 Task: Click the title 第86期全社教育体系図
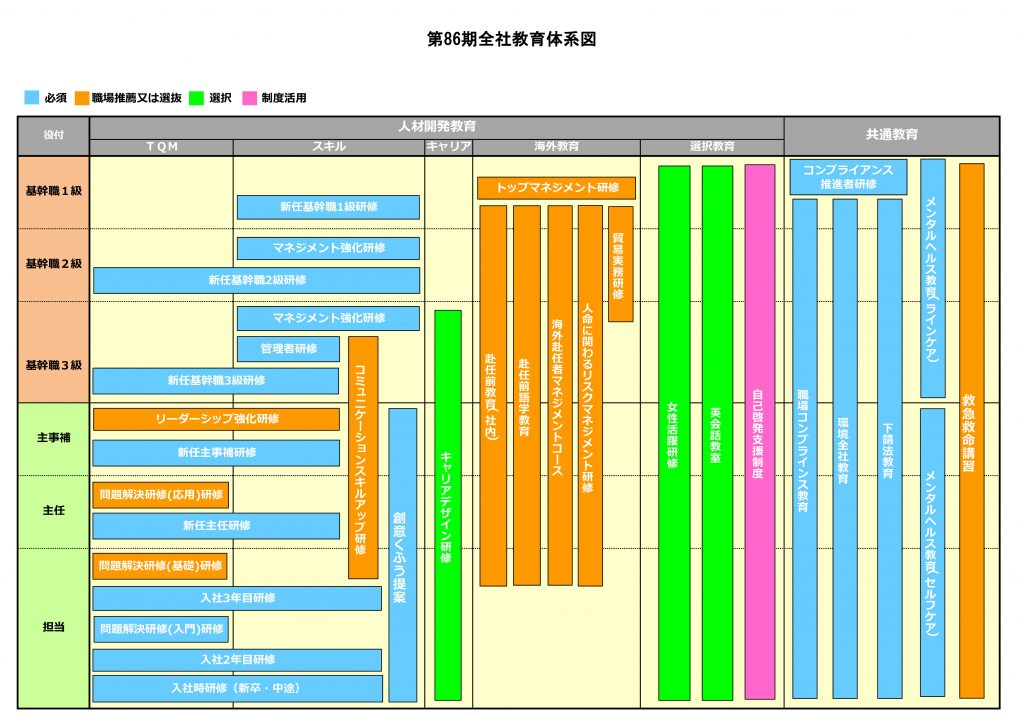511,39
